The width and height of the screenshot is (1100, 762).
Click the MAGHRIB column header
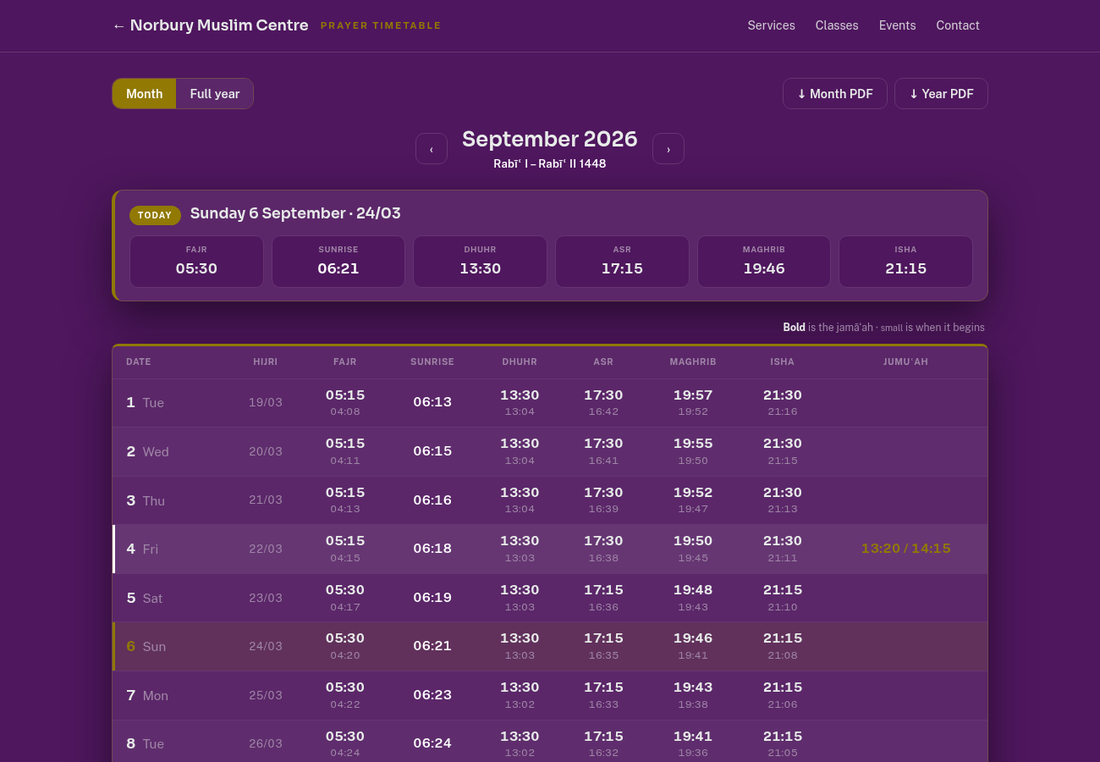pos(692,361)
